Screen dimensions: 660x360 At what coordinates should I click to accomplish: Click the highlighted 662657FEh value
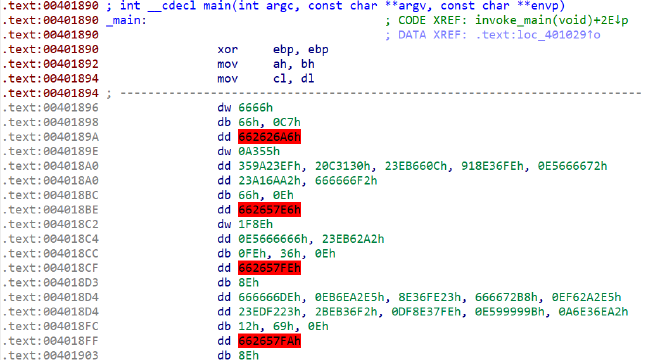pyautogui.click(x=269, y=268)
